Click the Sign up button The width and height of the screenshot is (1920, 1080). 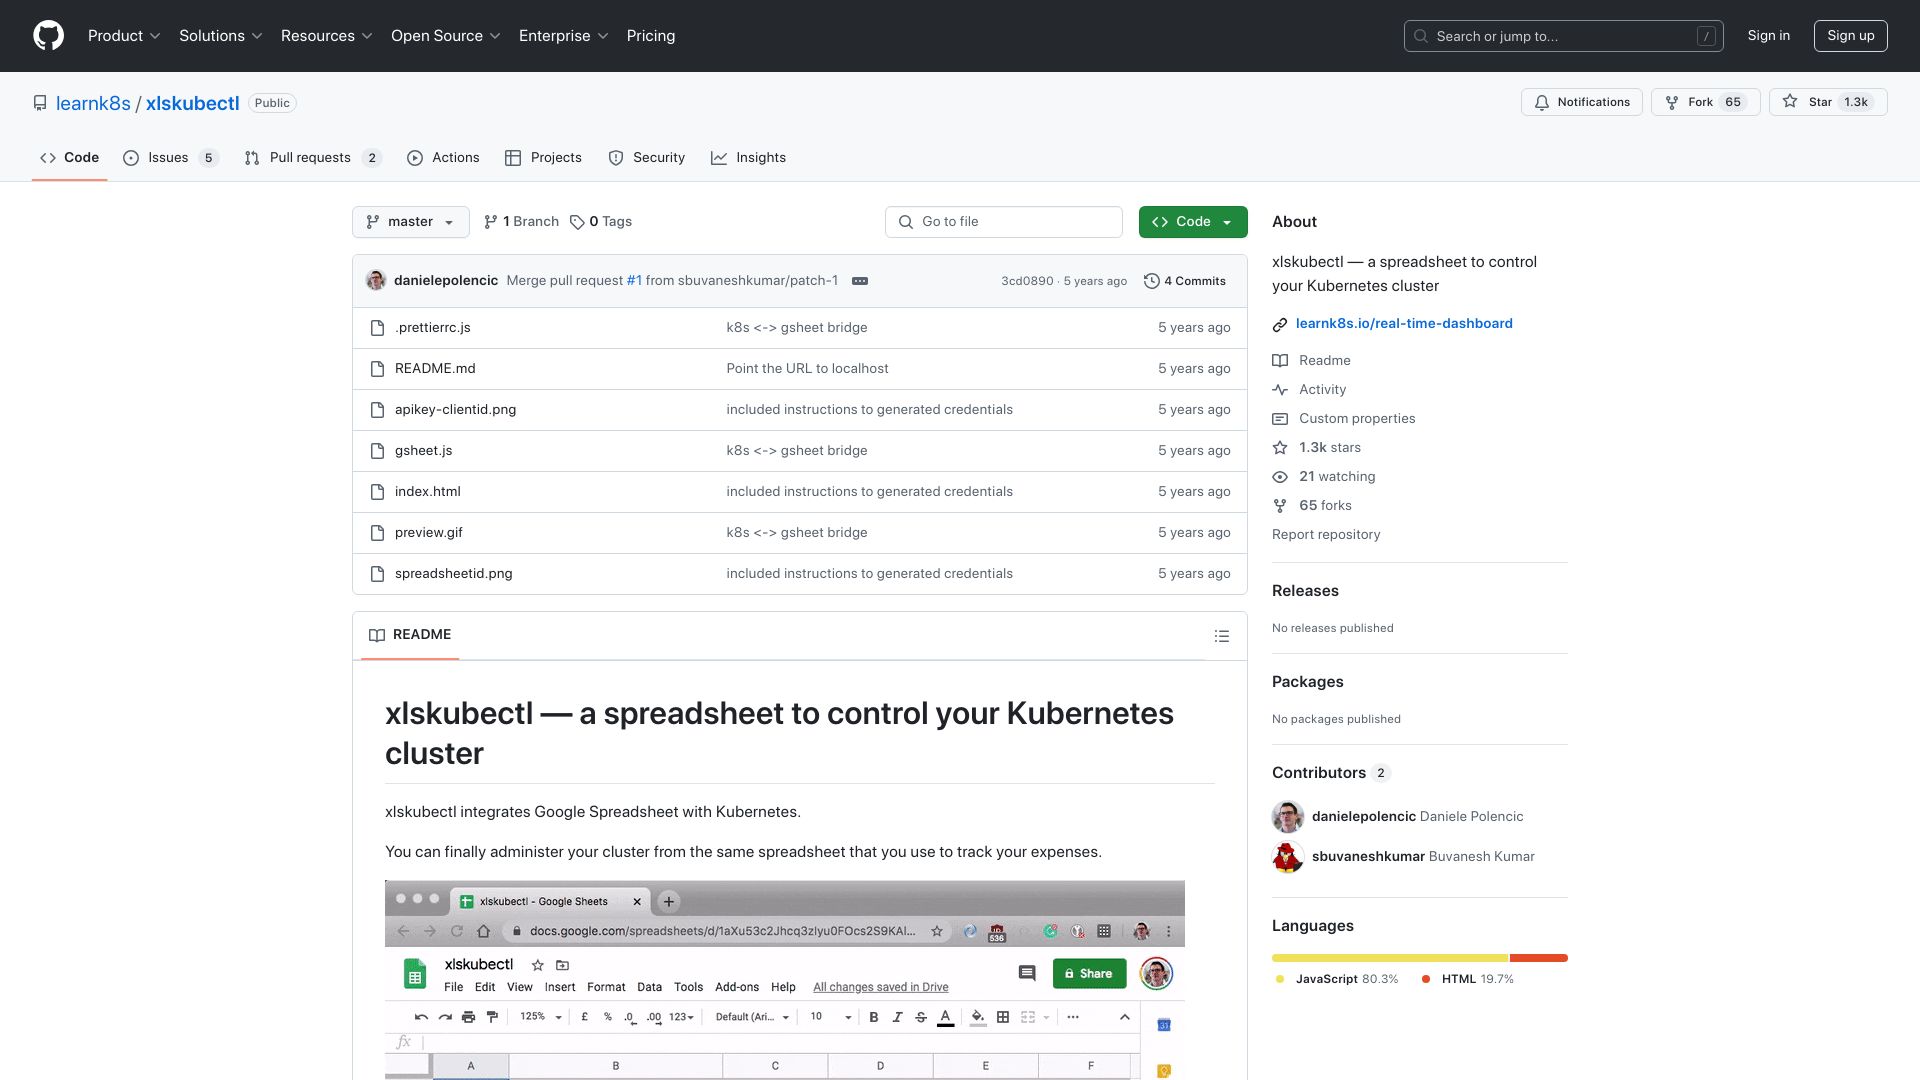pos(1850,36)
